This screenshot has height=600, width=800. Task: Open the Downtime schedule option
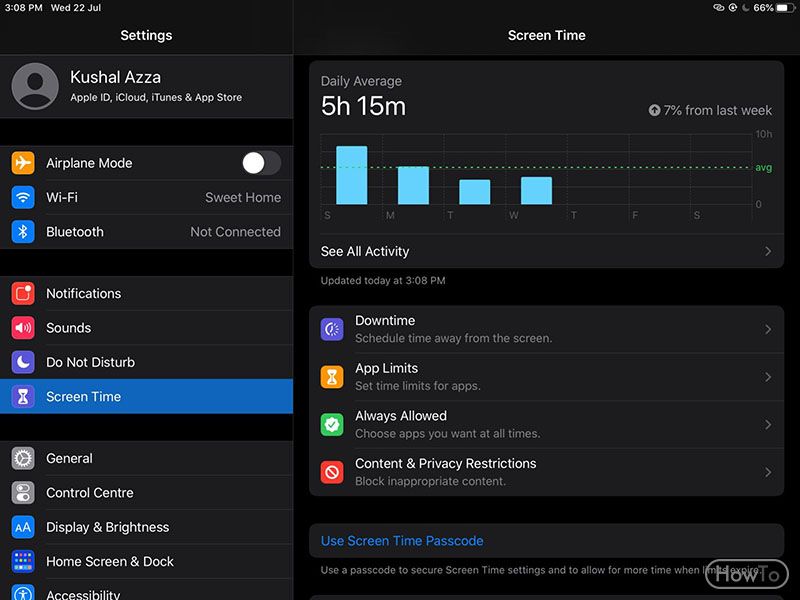coord(546,330)
